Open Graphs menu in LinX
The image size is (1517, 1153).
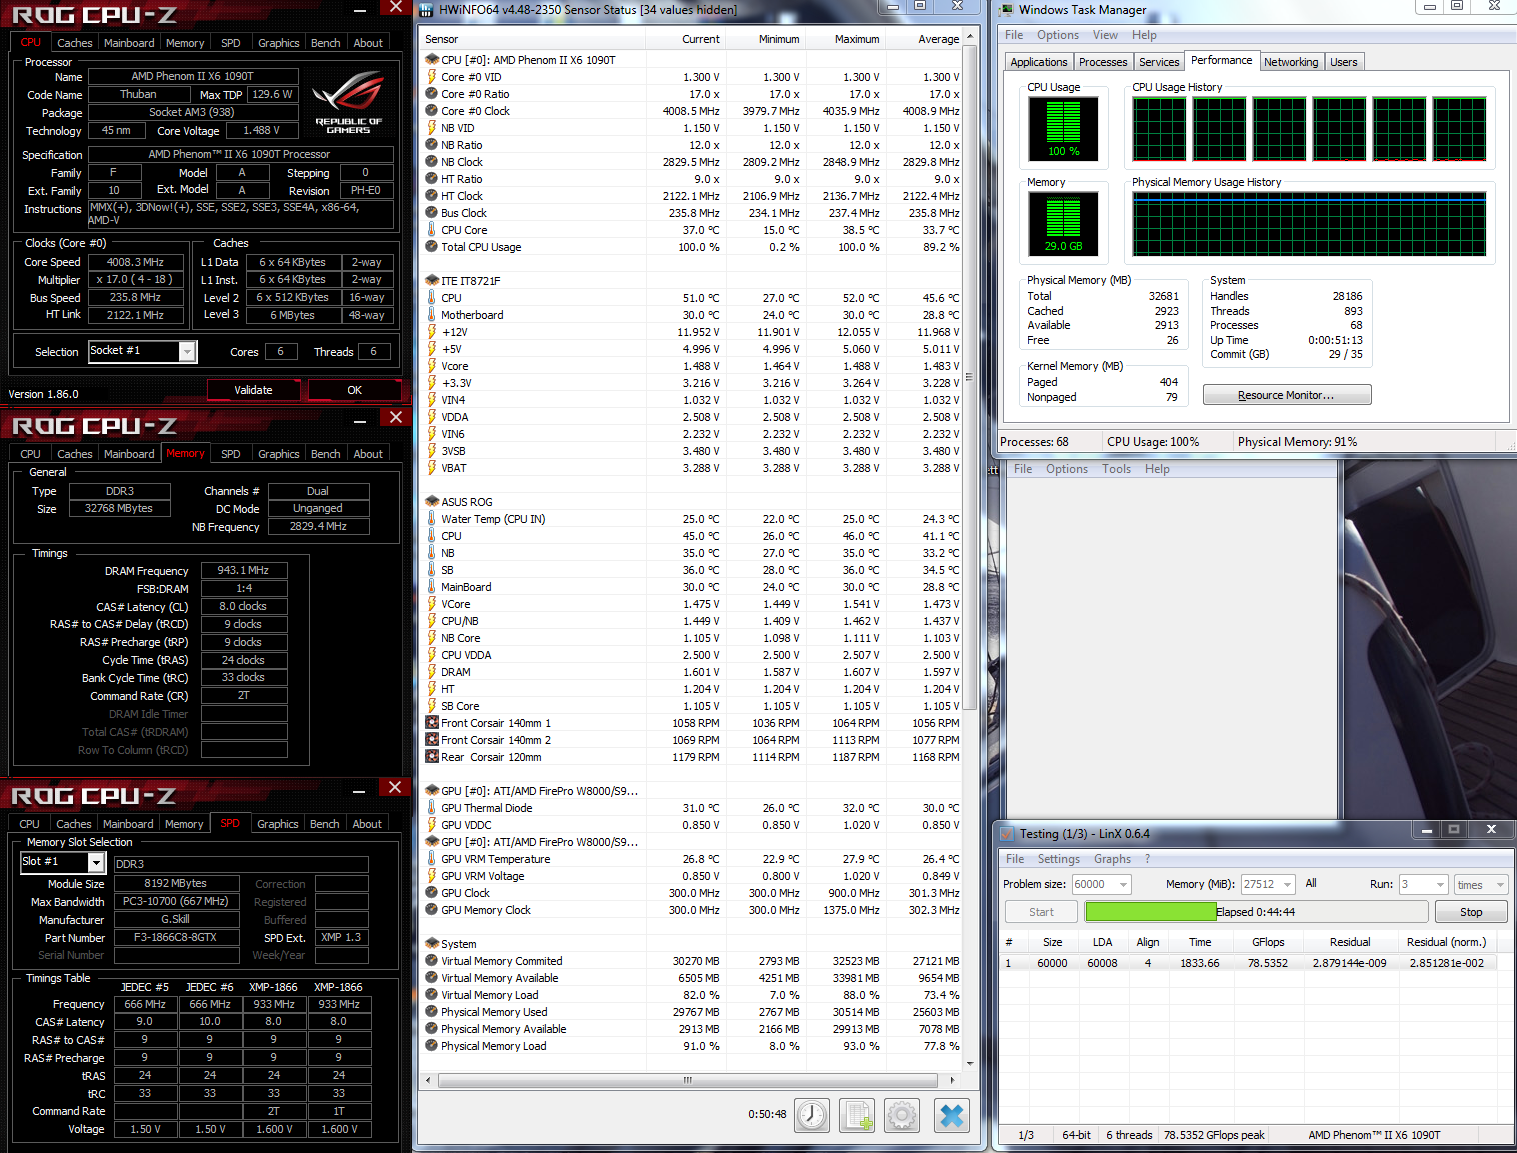click(1112, 859)
